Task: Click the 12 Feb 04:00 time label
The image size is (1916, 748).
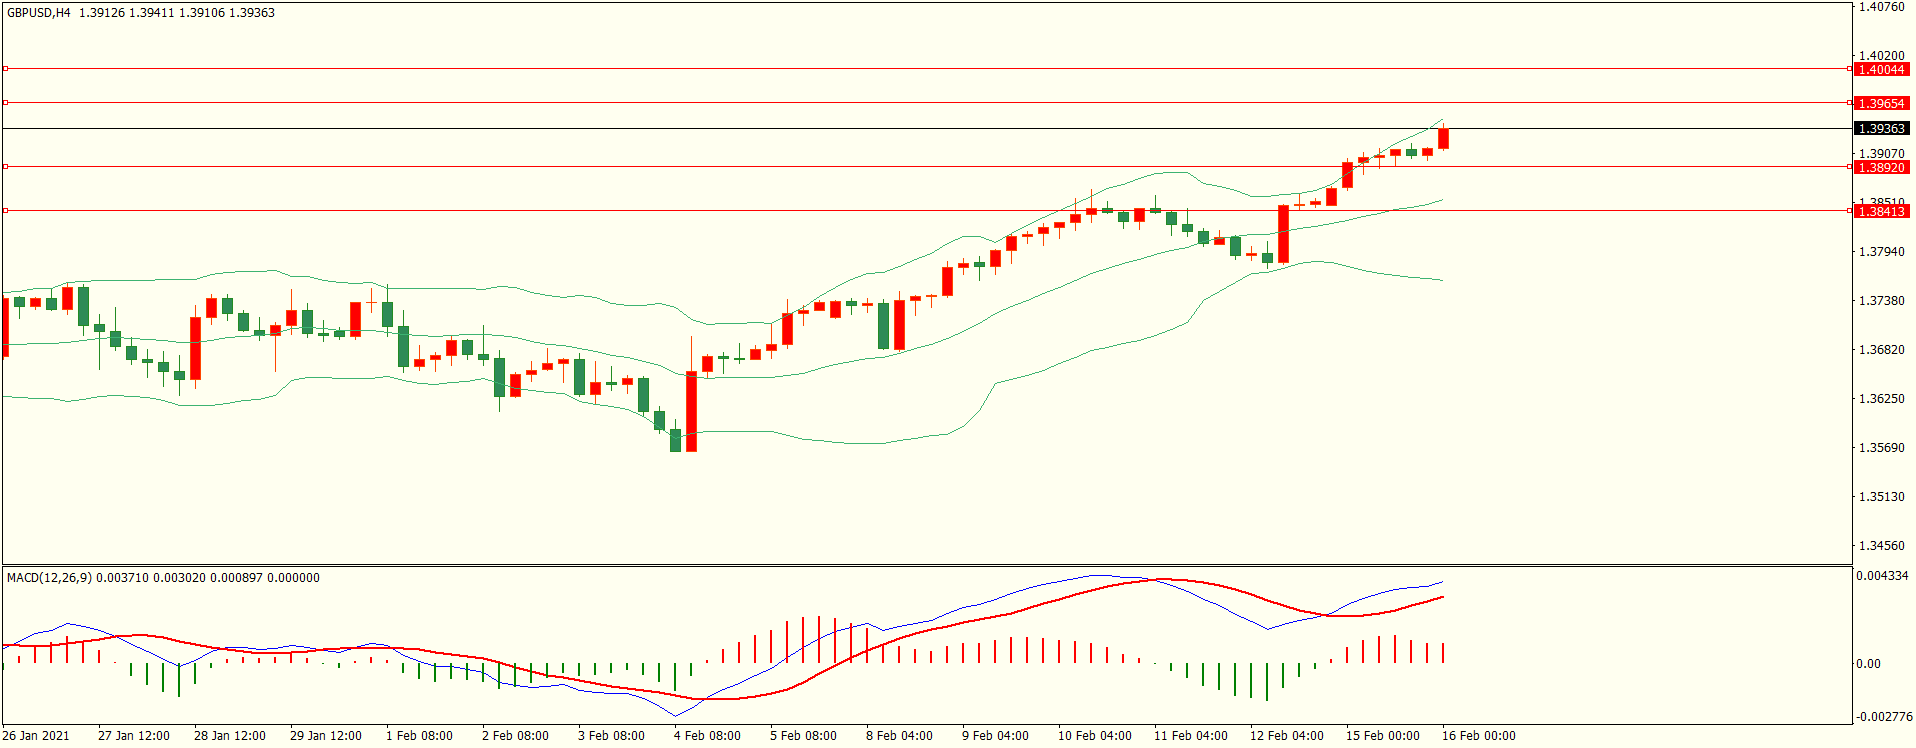Action: point(1287,736)
